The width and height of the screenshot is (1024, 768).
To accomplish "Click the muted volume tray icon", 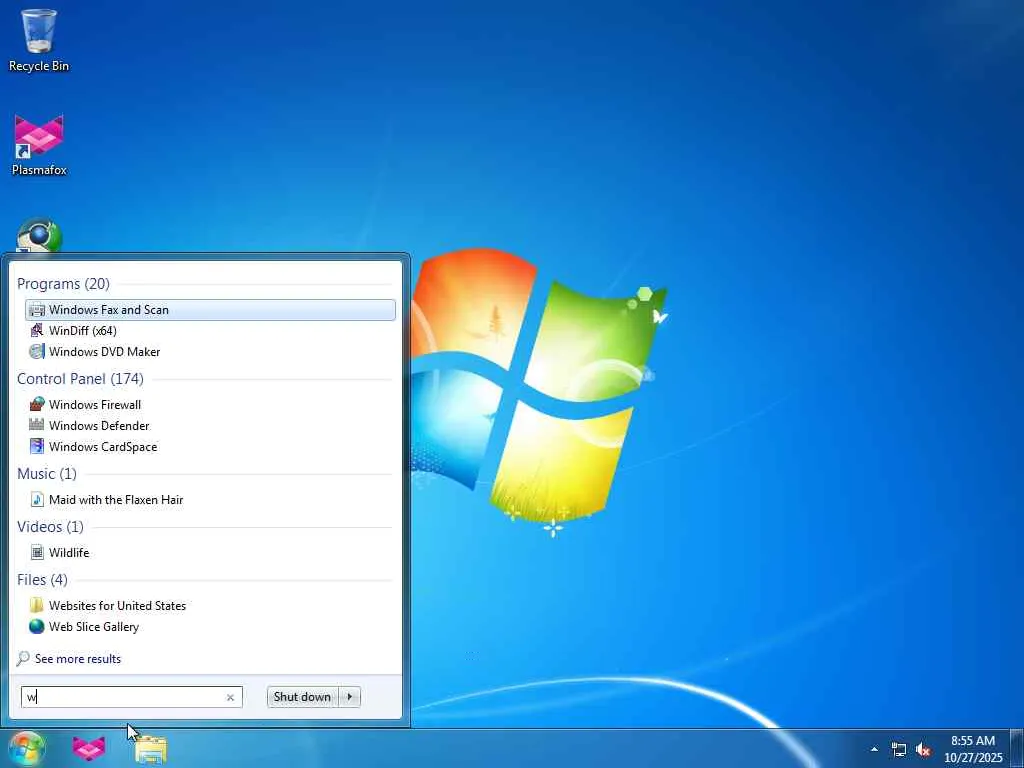I will coord(923,750).
